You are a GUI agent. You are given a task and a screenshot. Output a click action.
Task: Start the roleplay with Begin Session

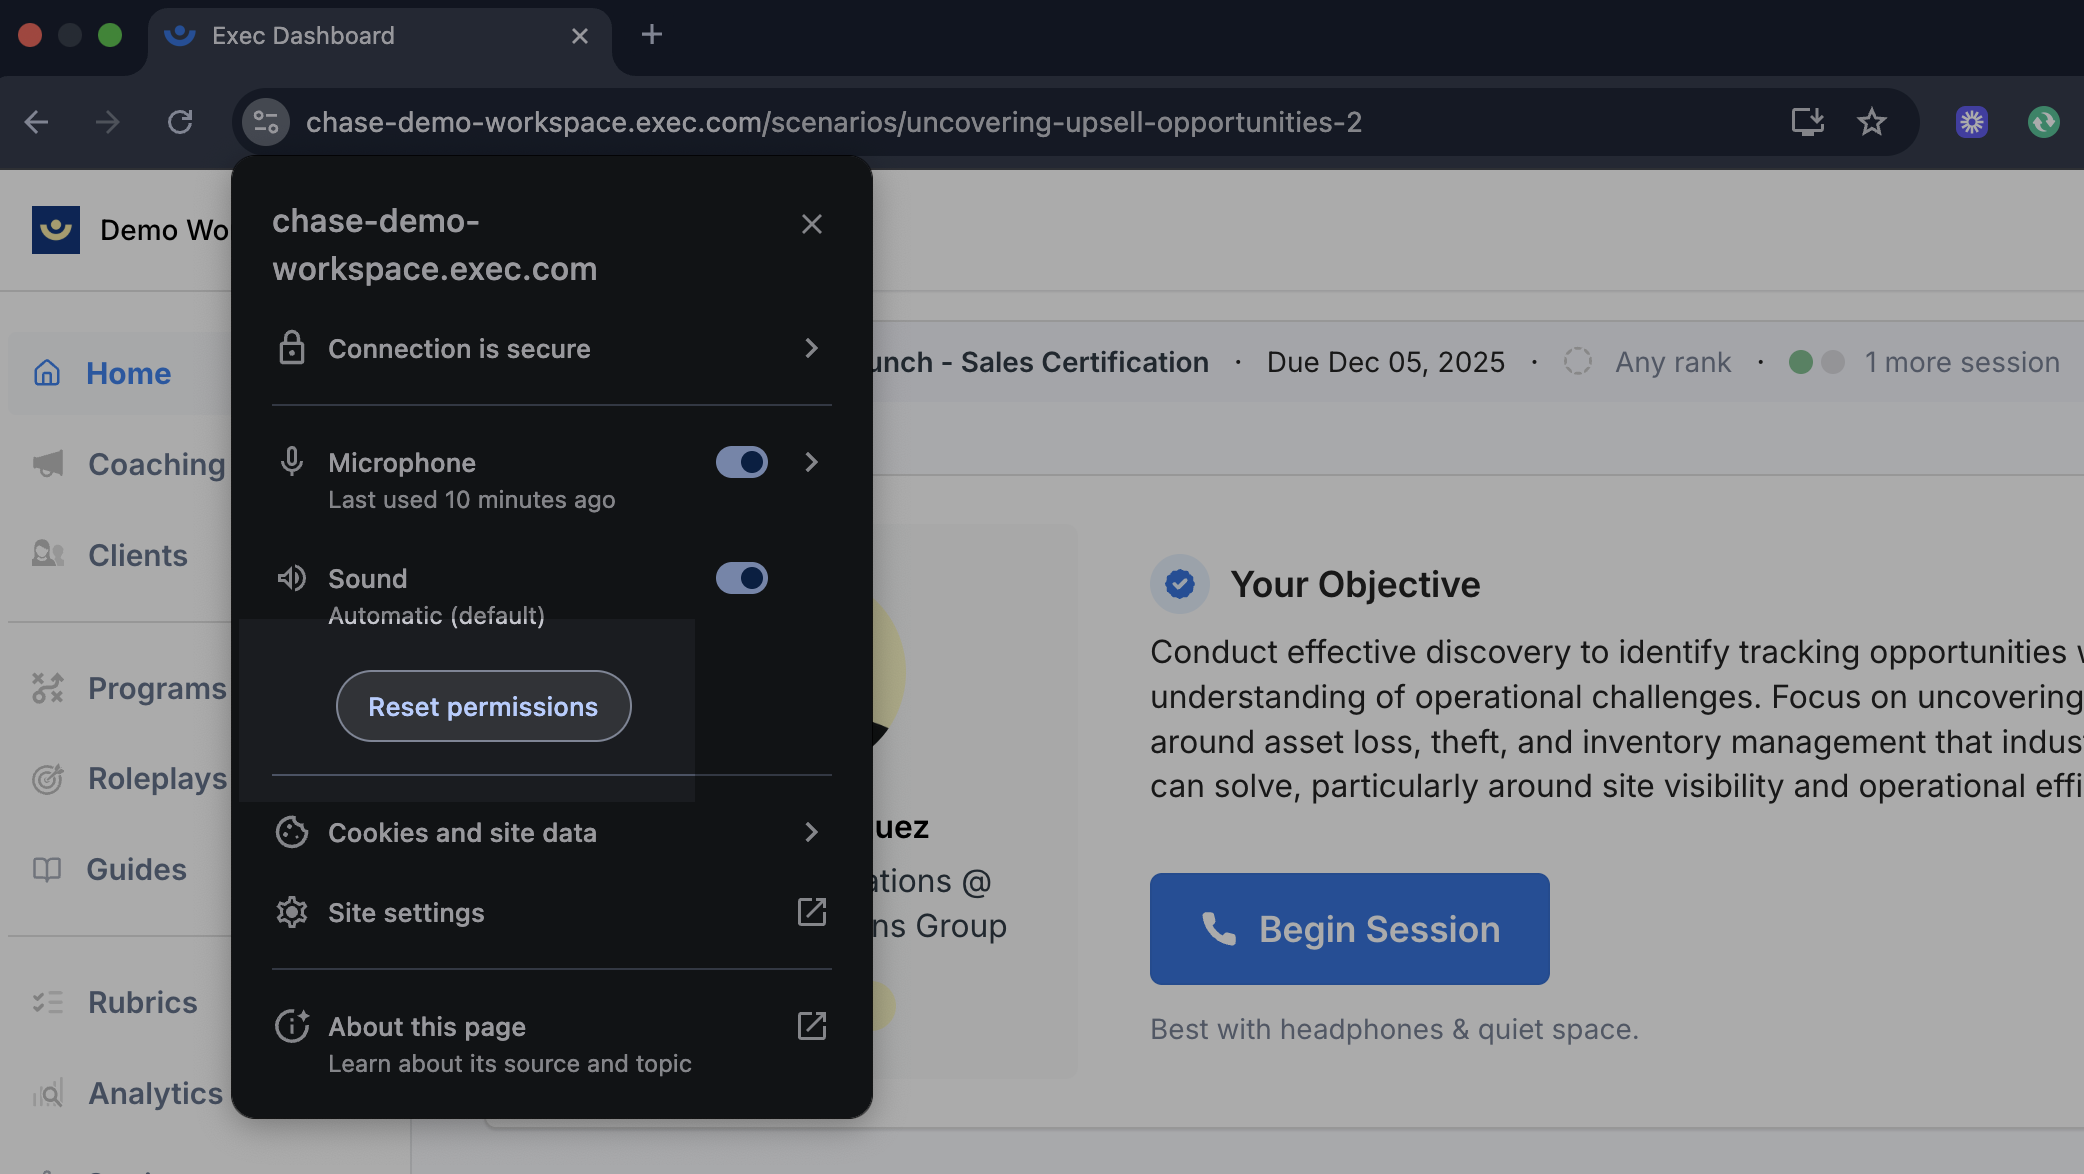(1349, 929)
